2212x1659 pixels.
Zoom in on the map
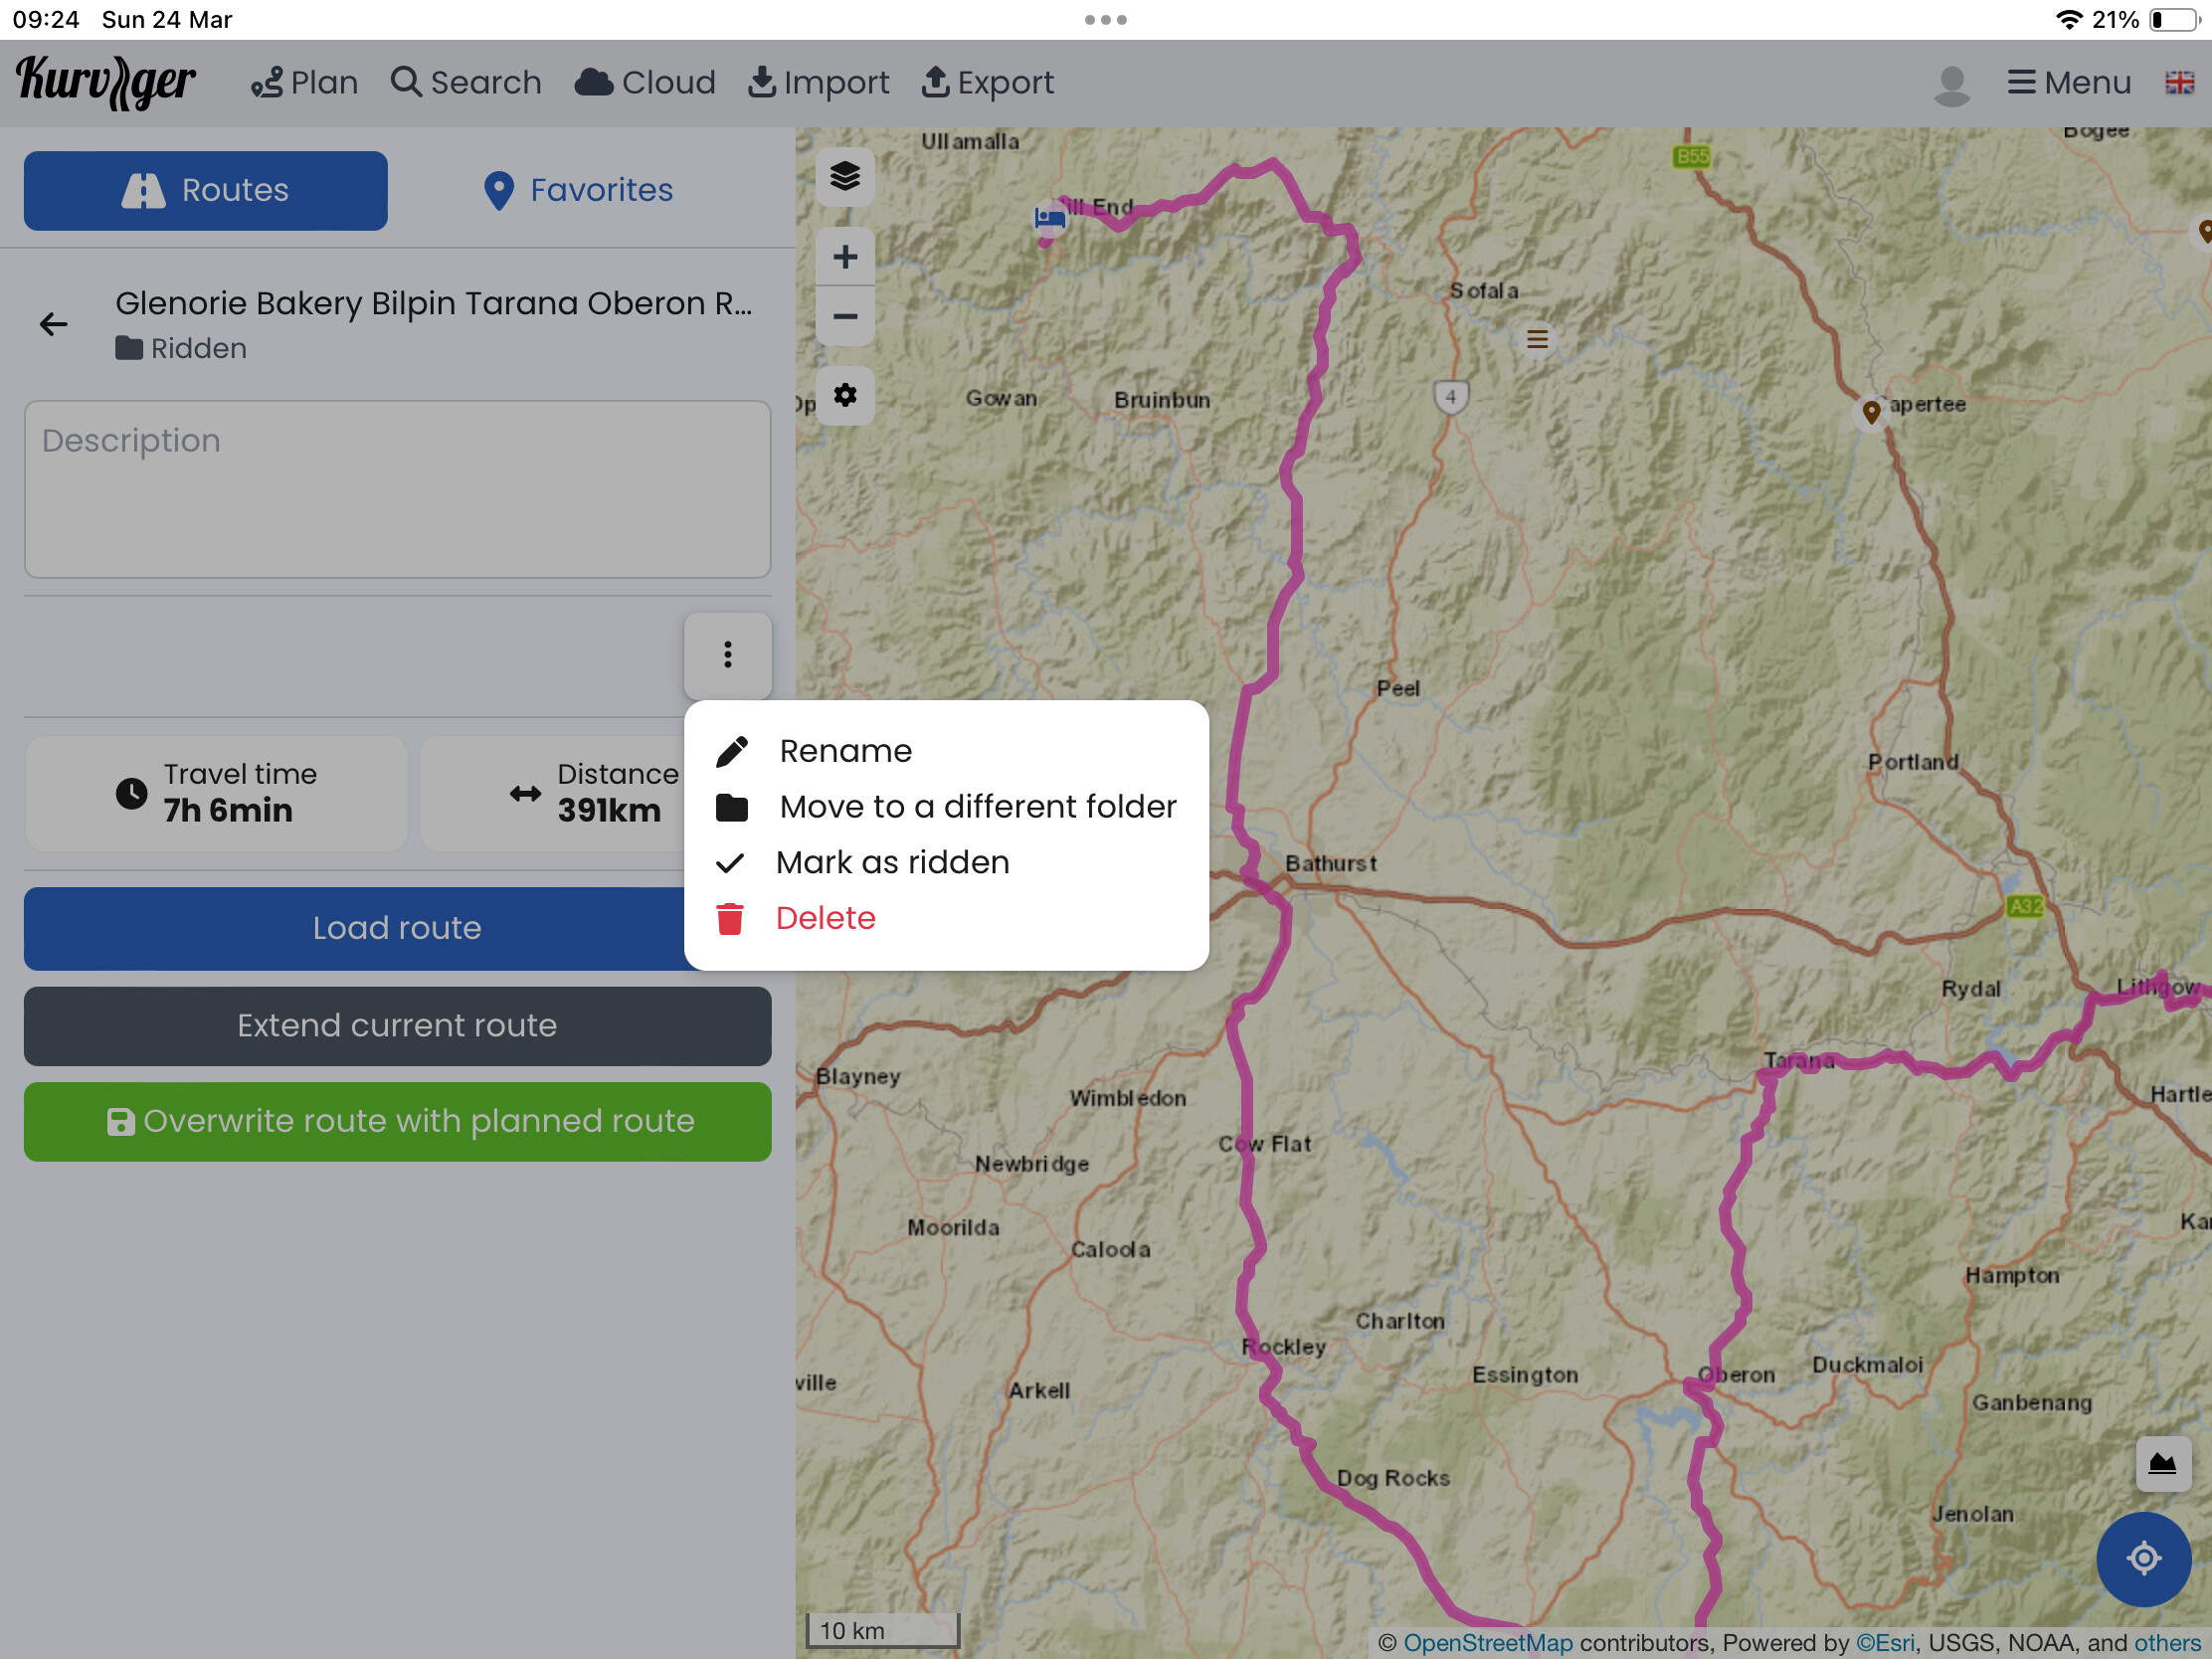click(x=845, y=257)
